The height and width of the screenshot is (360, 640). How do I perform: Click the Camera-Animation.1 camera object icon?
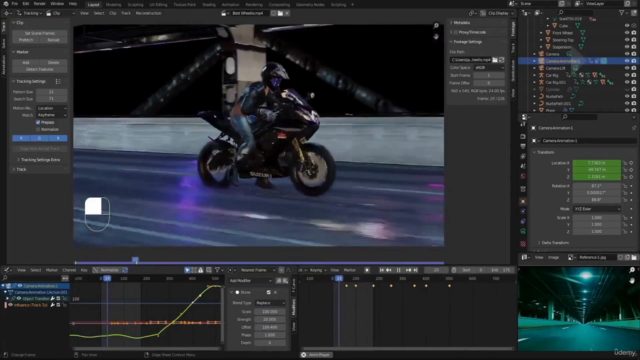click(541, 61)
